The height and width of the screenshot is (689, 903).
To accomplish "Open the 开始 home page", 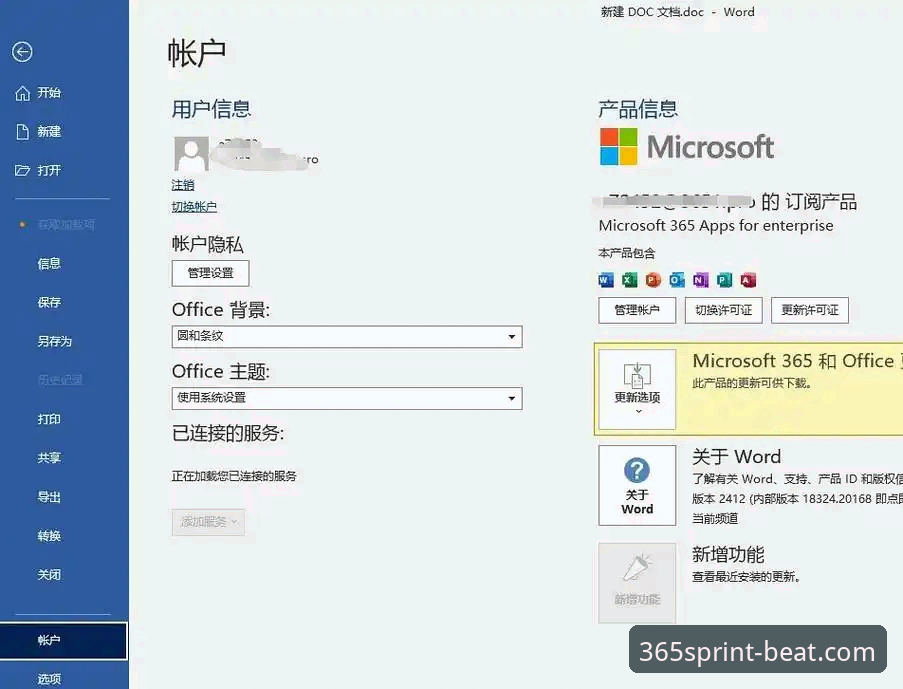I will click(x=49, y=92).
